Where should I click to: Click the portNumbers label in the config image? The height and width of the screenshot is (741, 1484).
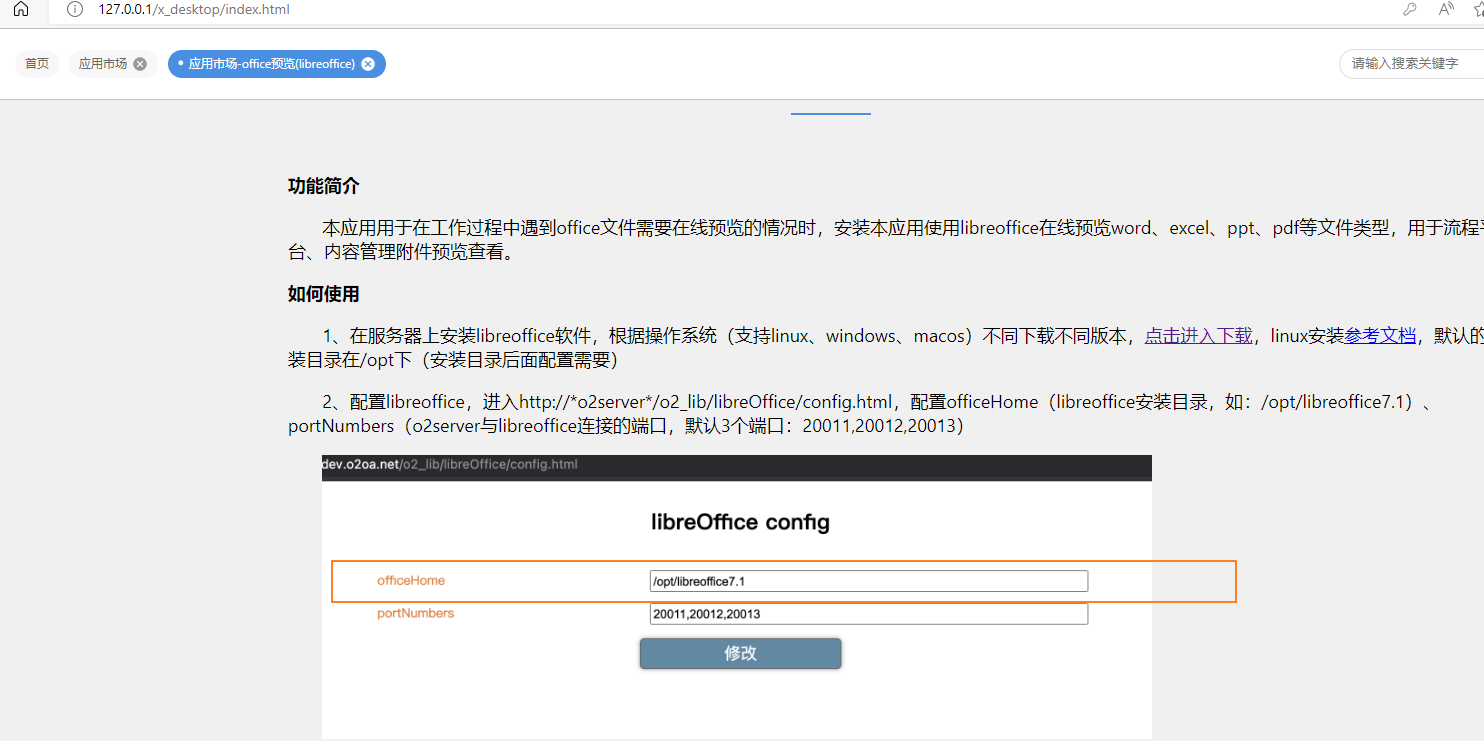(415, 613)
